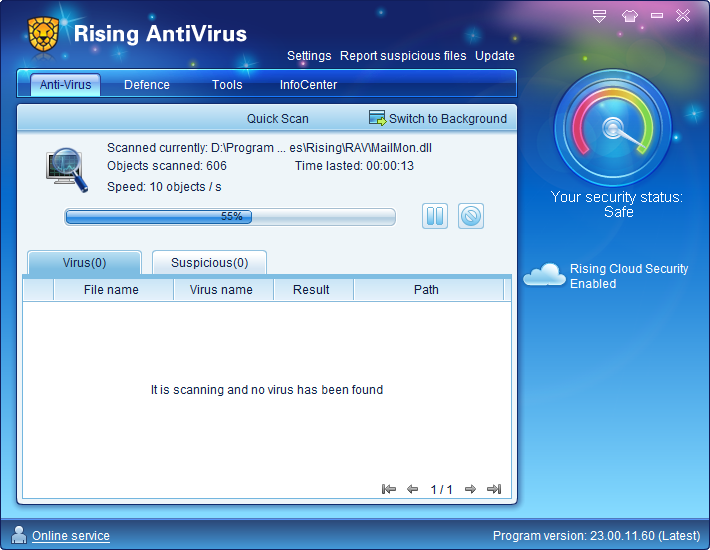The image size is (710, 550).
Task: Click the '1 / 1' page indicator
Action: [x=441, y=489]
